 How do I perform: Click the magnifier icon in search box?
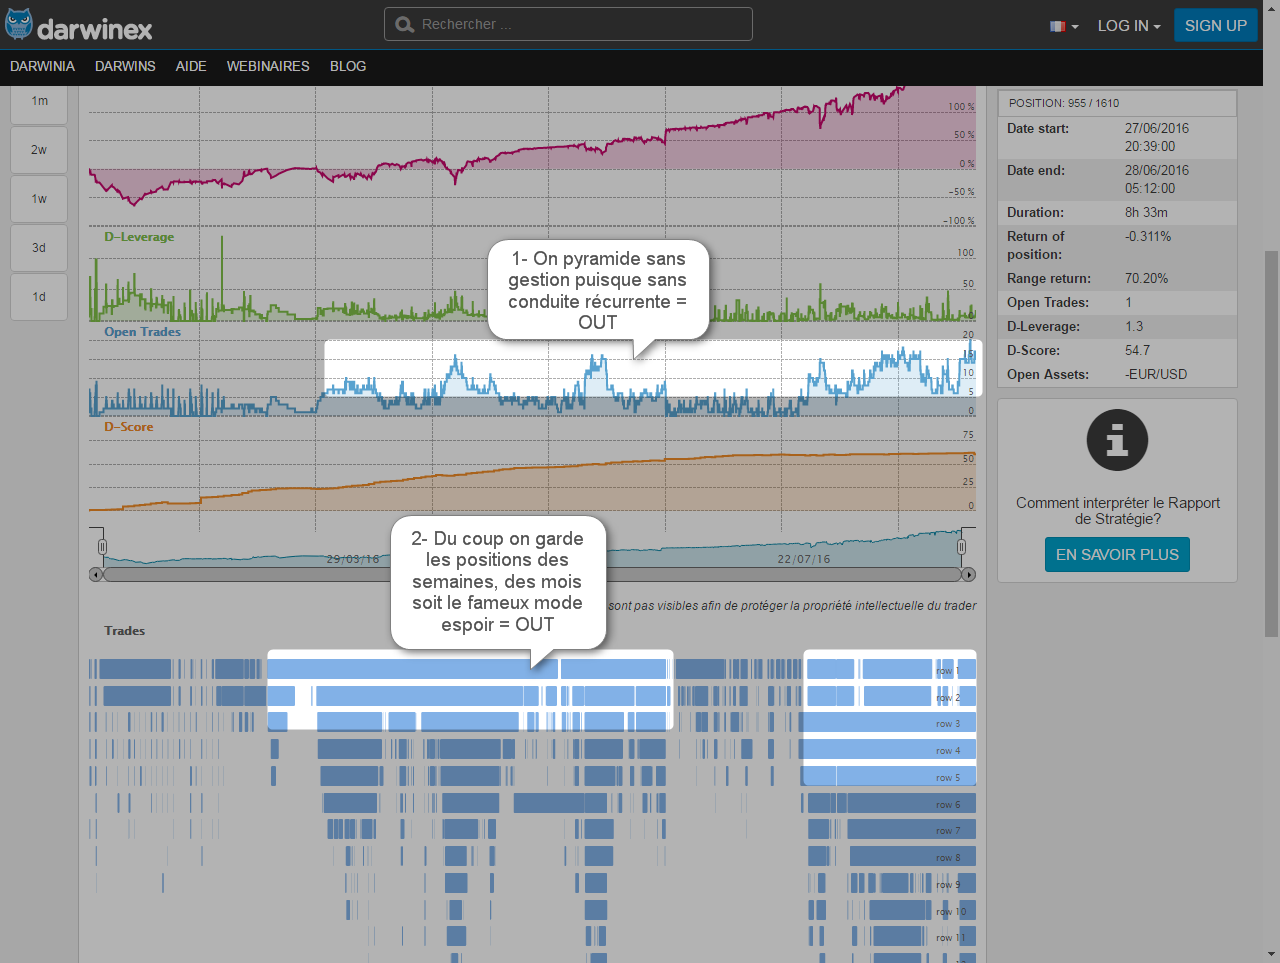pyautogui.click(x=404, y=25)
